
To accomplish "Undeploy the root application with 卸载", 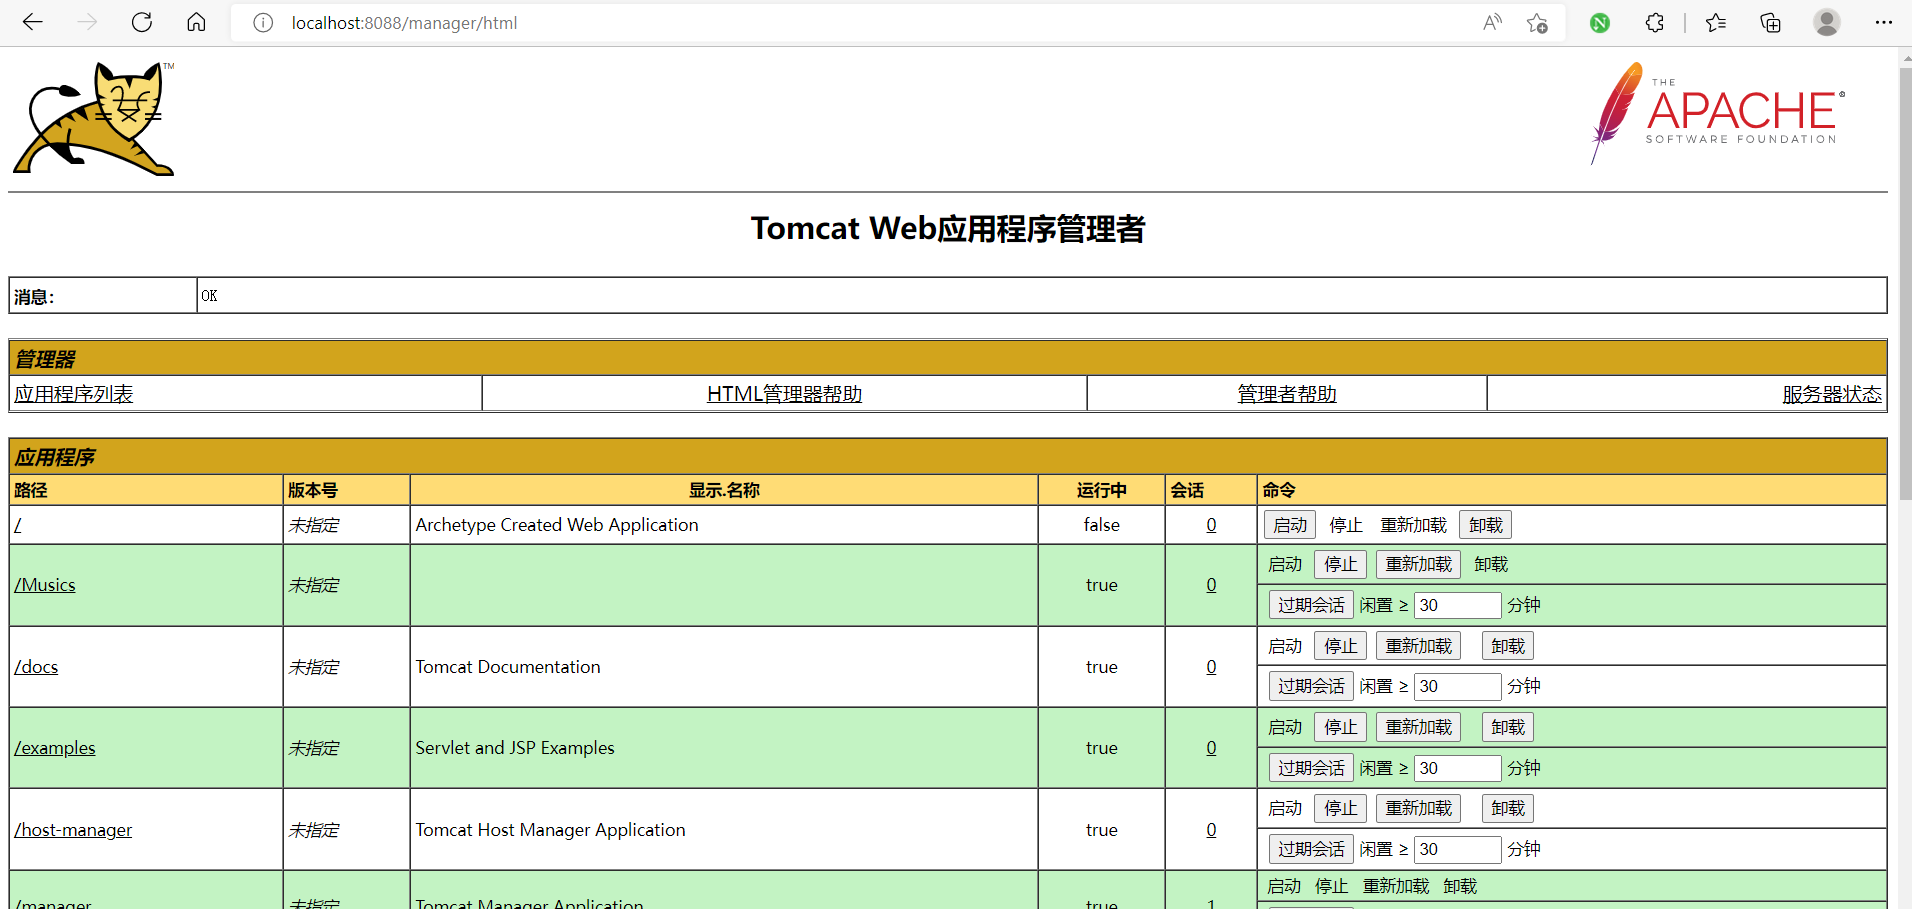I will [x=1485, y=525].
